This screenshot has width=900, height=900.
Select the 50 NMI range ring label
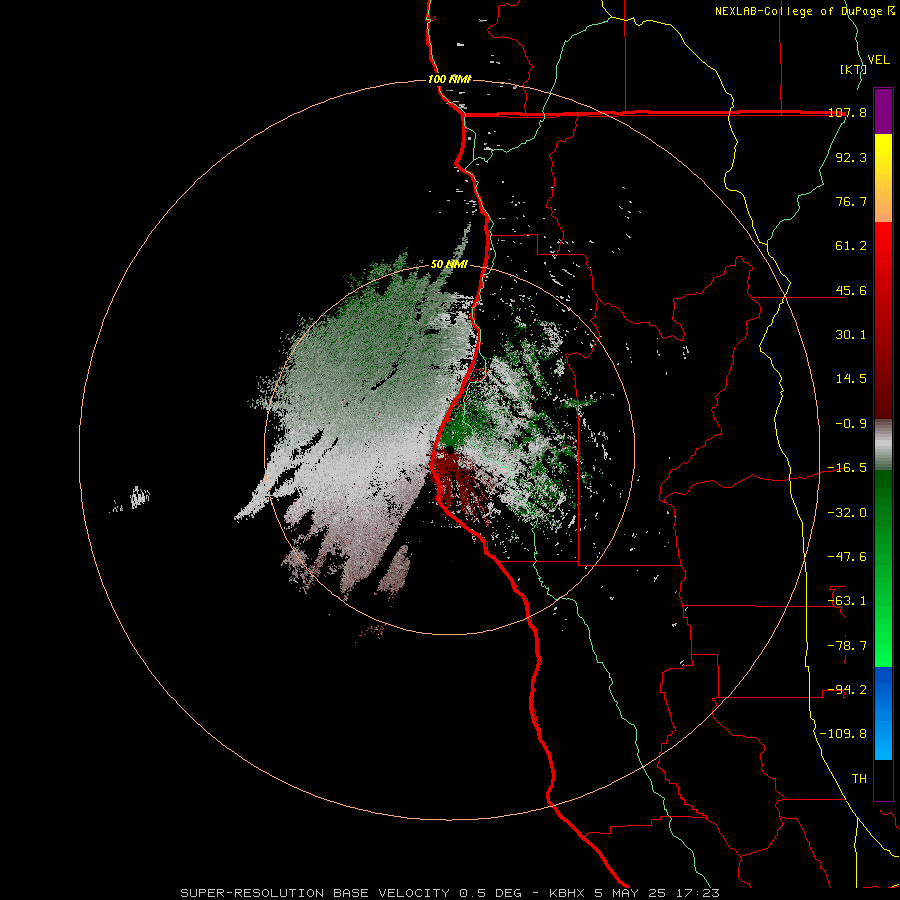click(449, 264)
